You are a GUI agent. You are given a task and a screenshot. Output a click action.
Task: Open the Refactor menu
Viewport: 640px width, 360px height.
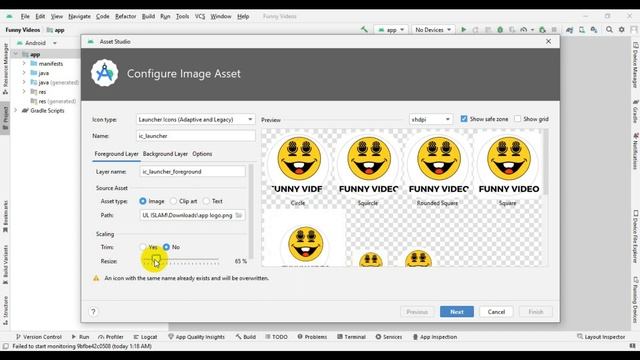[125, 16]
